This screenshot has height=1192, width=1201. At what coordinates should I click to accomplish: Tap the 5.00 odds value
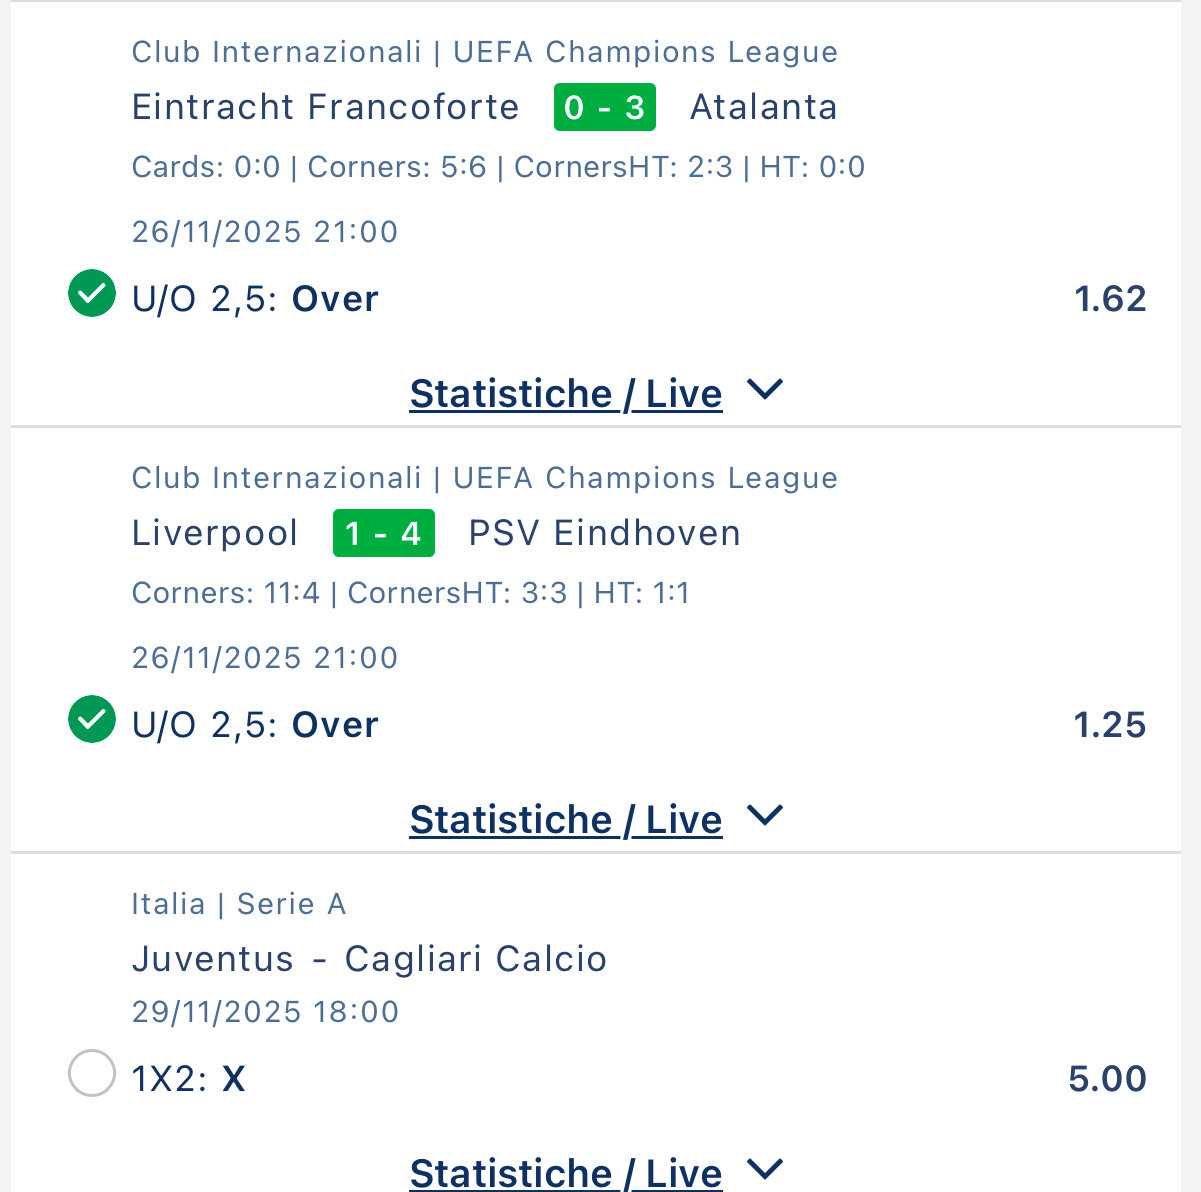[1107, 1079]
